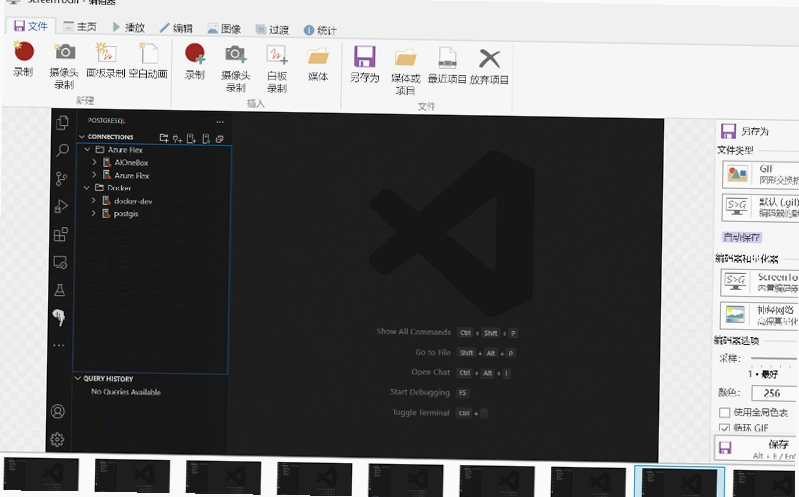Create a 空白动画 blank animation

[148, 60]
